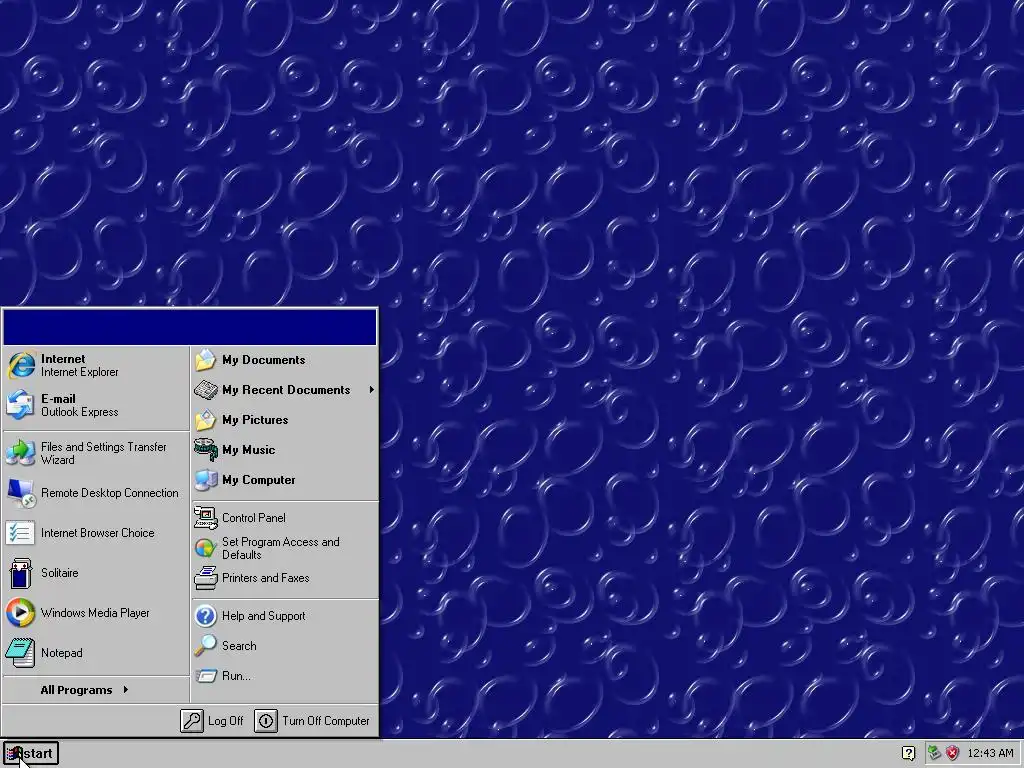This screenshot has height=768, width=1024.
Task: Click the My Music icon
Action: coord(205,450)
